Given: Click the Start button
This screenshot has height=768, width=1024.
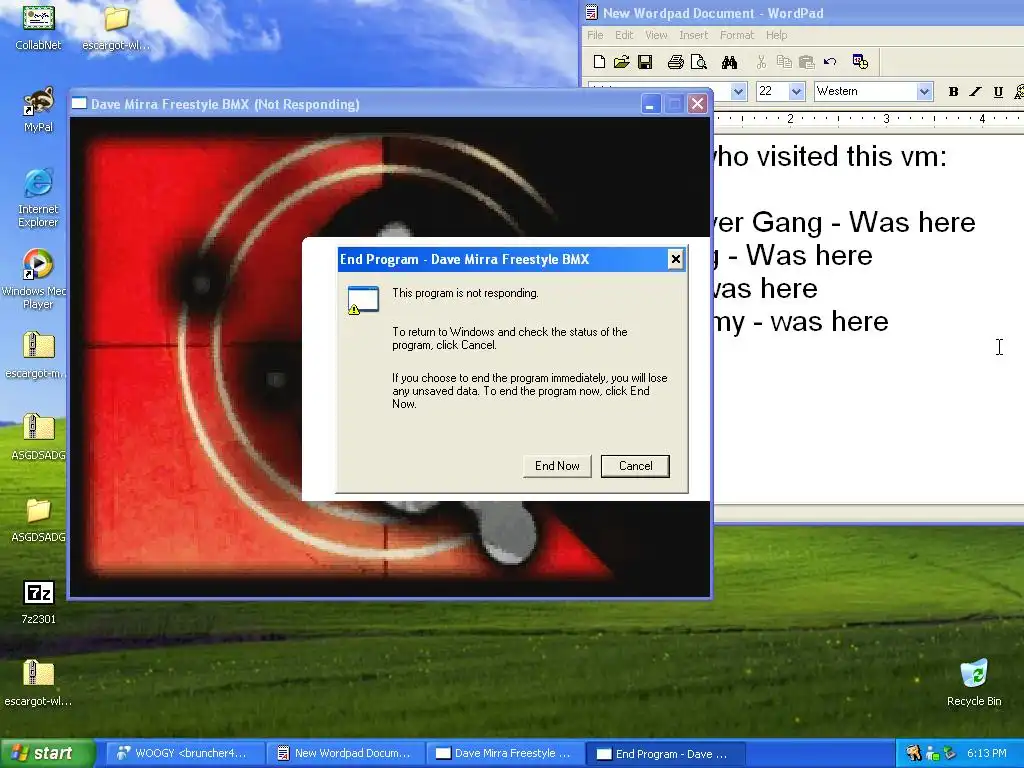Looking at the screenshot, I should pyautogui.click(x=47, y=753).
